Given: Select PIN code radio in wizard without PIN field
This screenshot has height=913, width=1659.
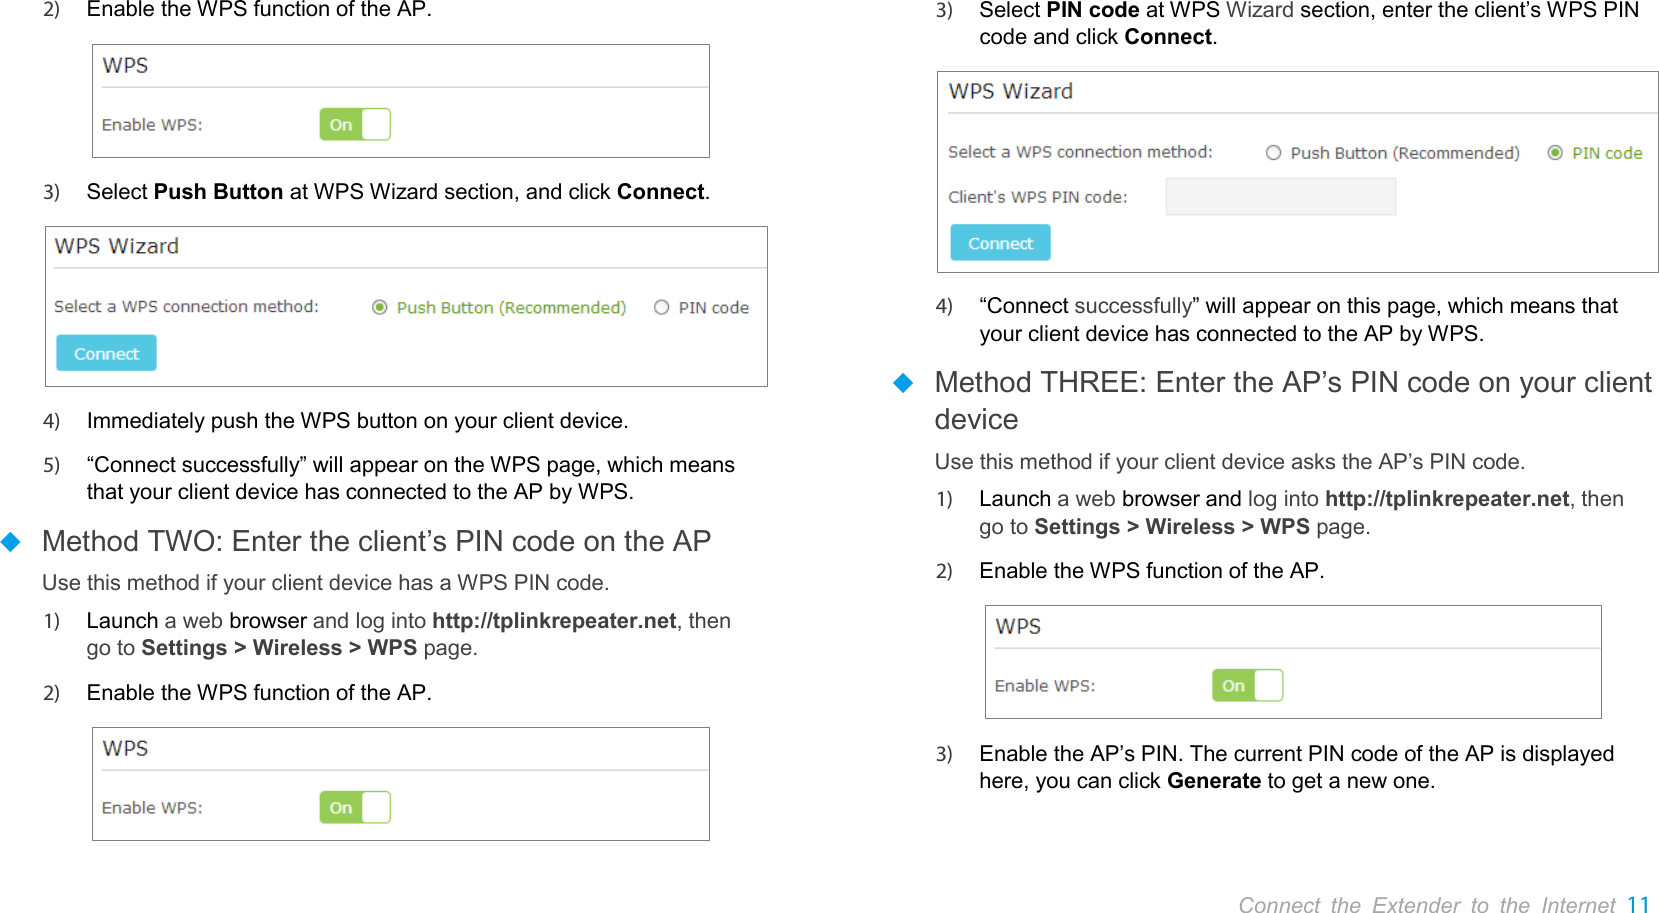Looking at the screenshot, I should (661, 307).
